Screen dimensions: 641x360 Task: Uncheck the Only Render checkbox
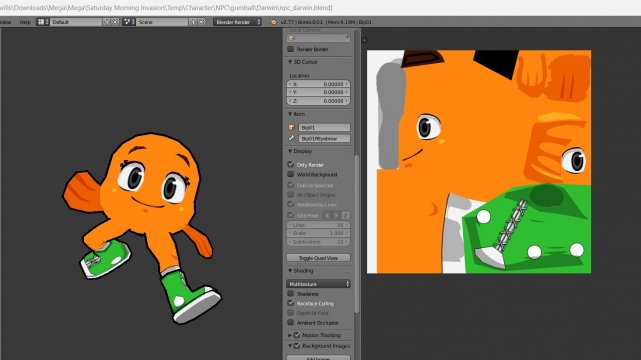click(x=291, y=164)
